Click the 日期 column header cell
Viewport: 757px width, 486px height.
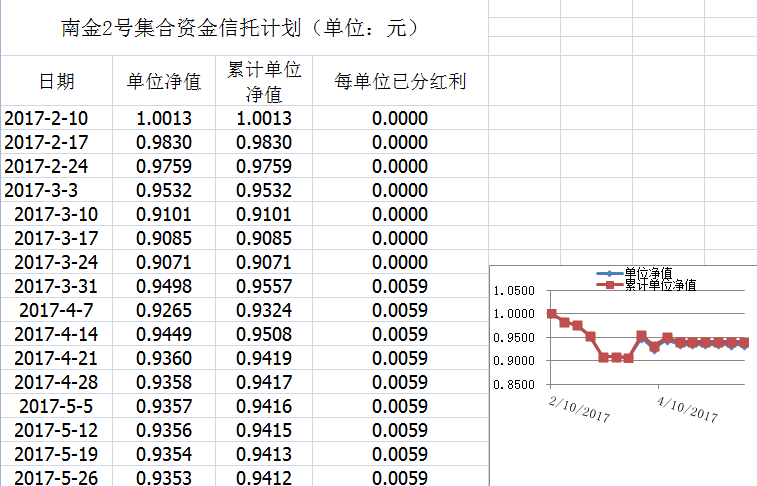tap(57, 81)
